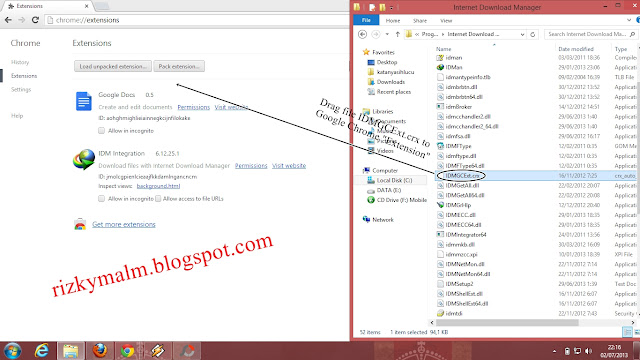Click Get more extensions link
Screen dimensions: 640x360
[x=124, y=224]
